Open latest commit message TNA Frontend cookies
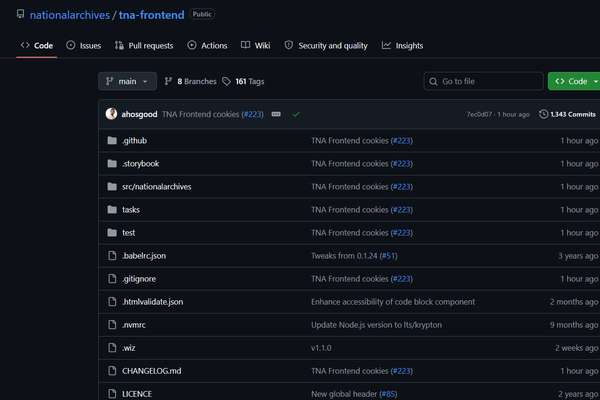This screenshot has height=400, width=600. click(201, 114)
